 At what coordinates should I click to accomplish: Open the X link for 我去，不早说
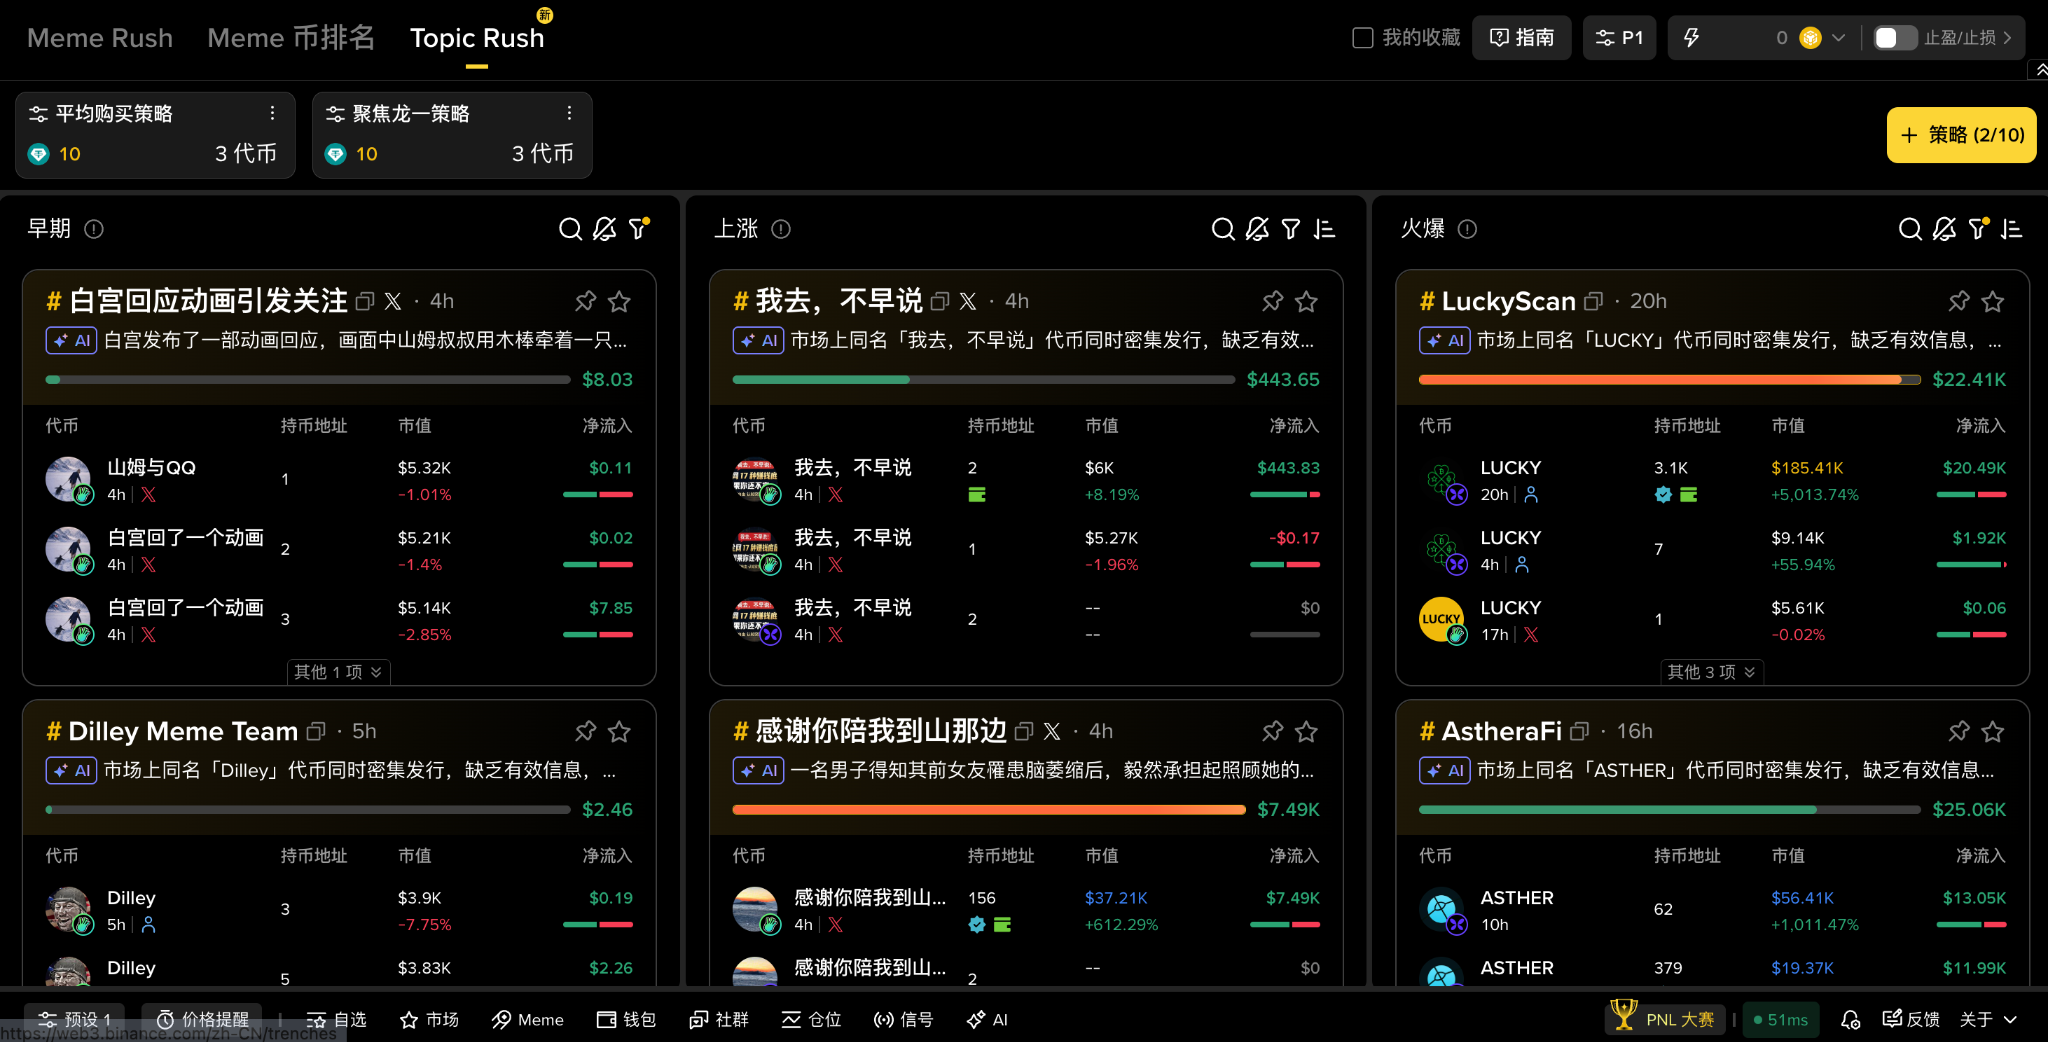[x=967, y=301]
